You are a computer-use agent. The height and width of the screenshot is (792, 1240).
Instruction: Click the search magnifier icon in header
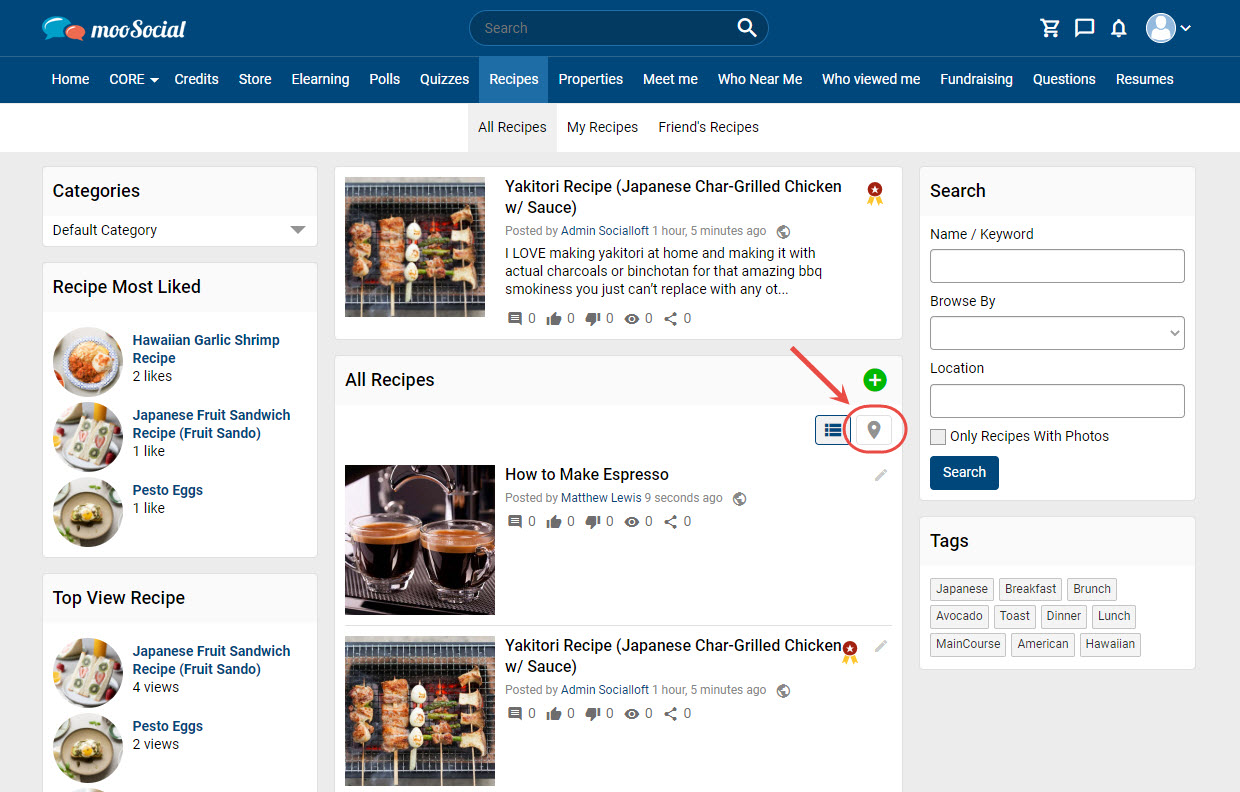click(746, 28)
